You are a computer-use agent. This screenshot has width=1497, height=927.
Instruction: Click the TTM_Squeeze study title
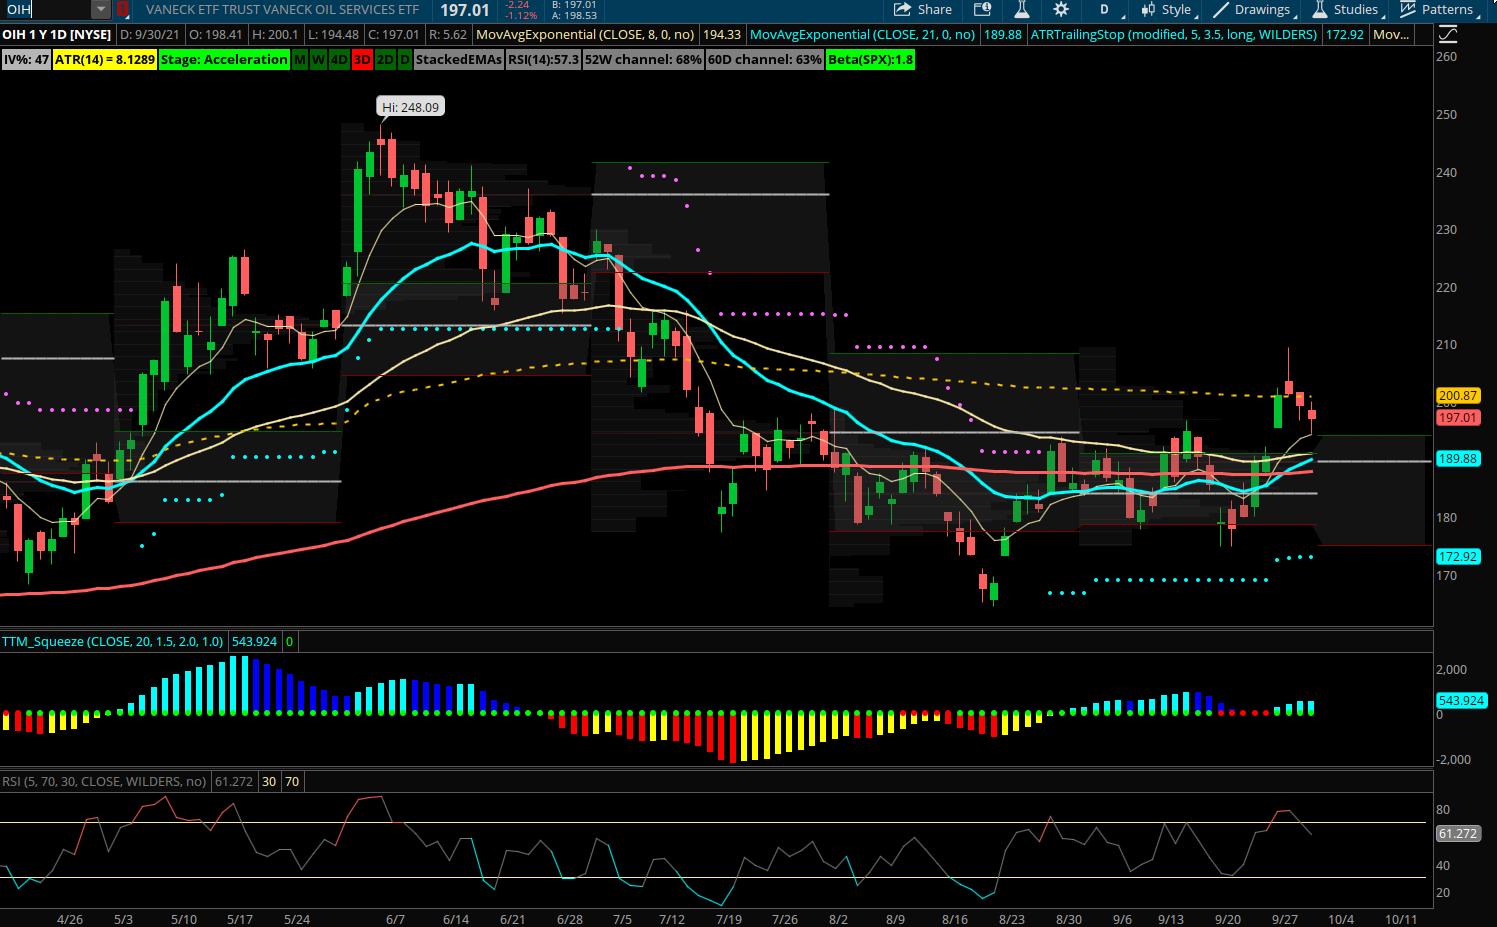pos(112,641)
